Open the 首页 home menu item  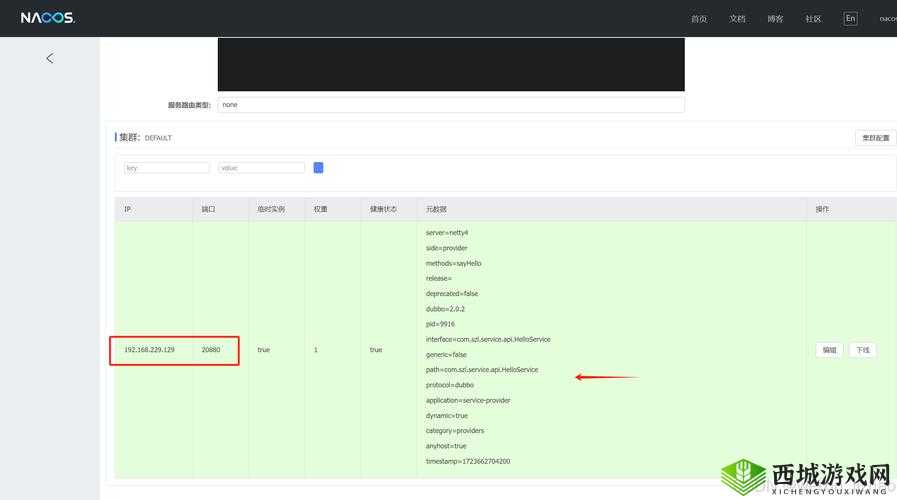[x=699, y=19]
